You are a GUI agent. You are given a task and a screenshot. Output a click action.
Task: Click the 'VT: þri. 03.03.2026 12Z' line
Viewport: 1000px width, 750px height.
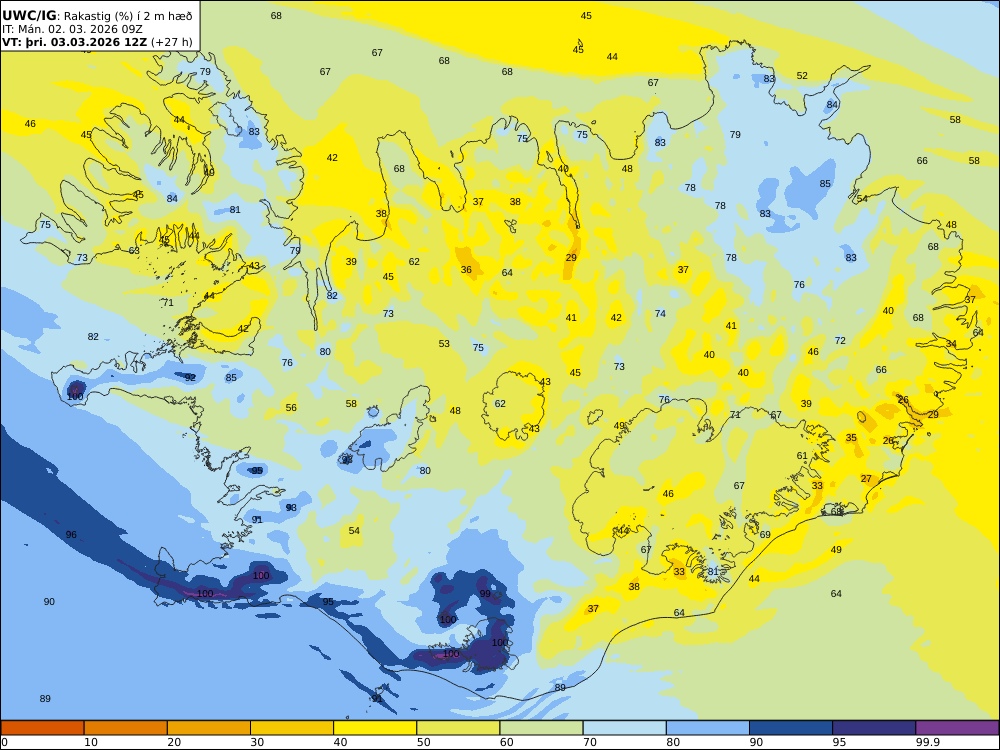tap(75, 42)
